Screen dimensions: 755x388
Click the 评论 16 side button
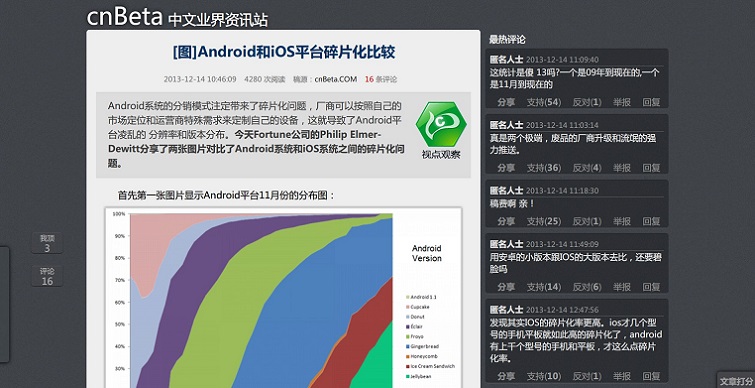click(x=47, y=276)
